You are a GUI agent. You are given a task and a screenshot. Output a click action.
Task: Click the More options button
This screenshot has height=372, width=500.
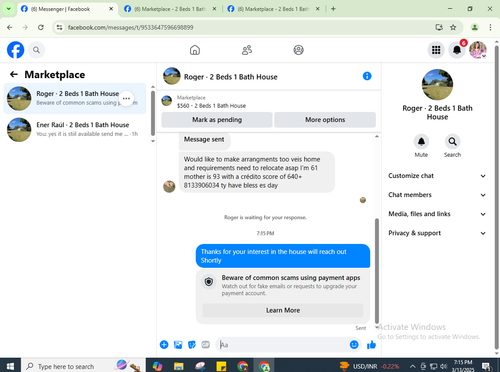[325, 120]
